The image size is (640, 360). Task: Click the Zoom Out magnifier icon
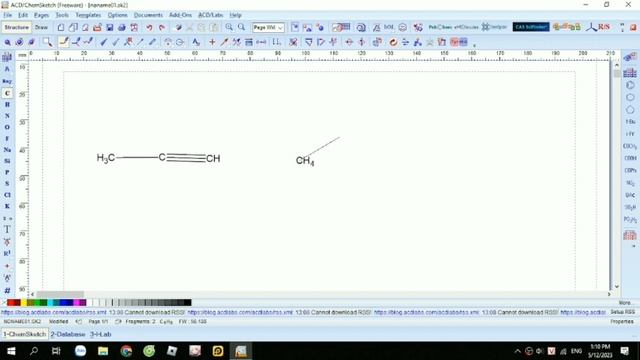(241, 27)
